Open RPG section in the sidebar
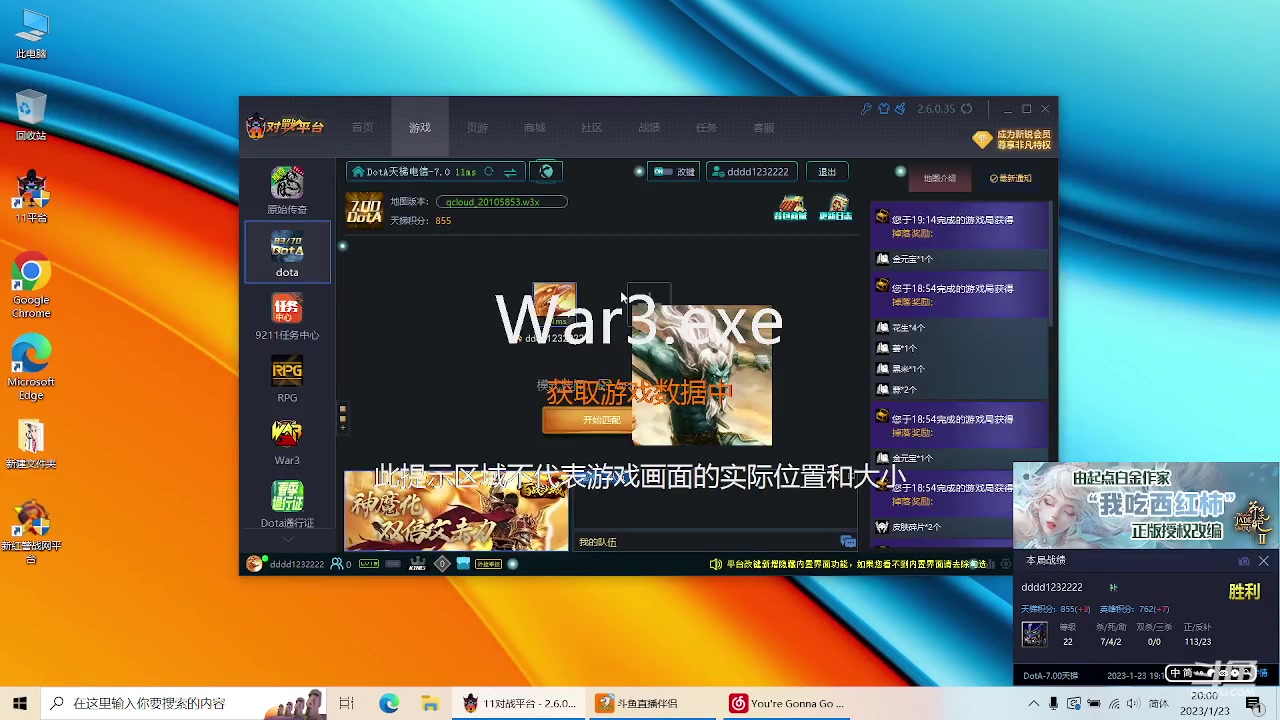Image resolution: width=1280 pixels, height=720 pixels. [287, 379]
